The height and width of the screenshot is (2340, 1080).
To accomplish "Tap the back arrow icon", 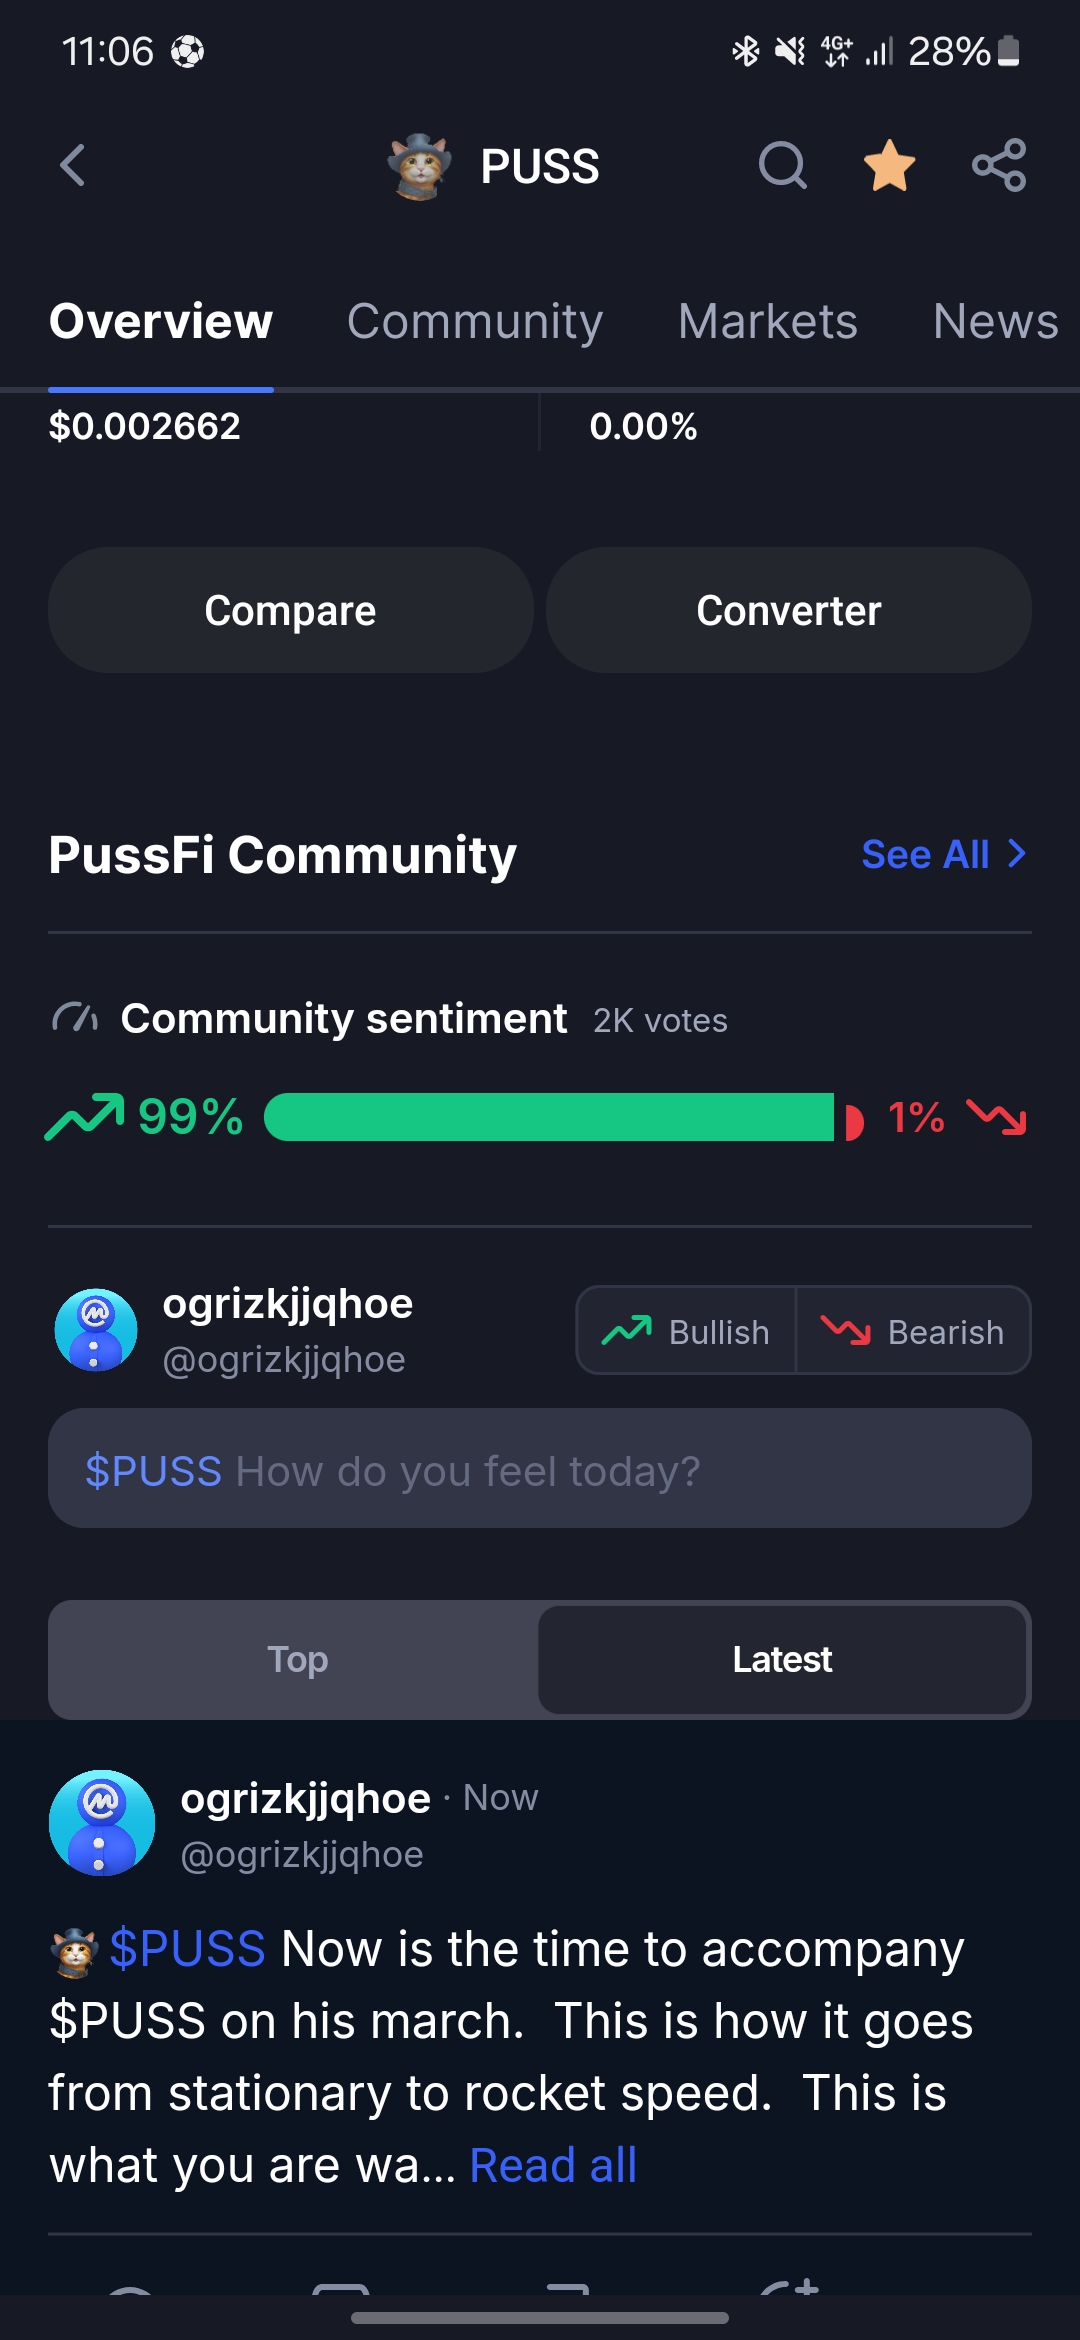I will tap(73, 165).
